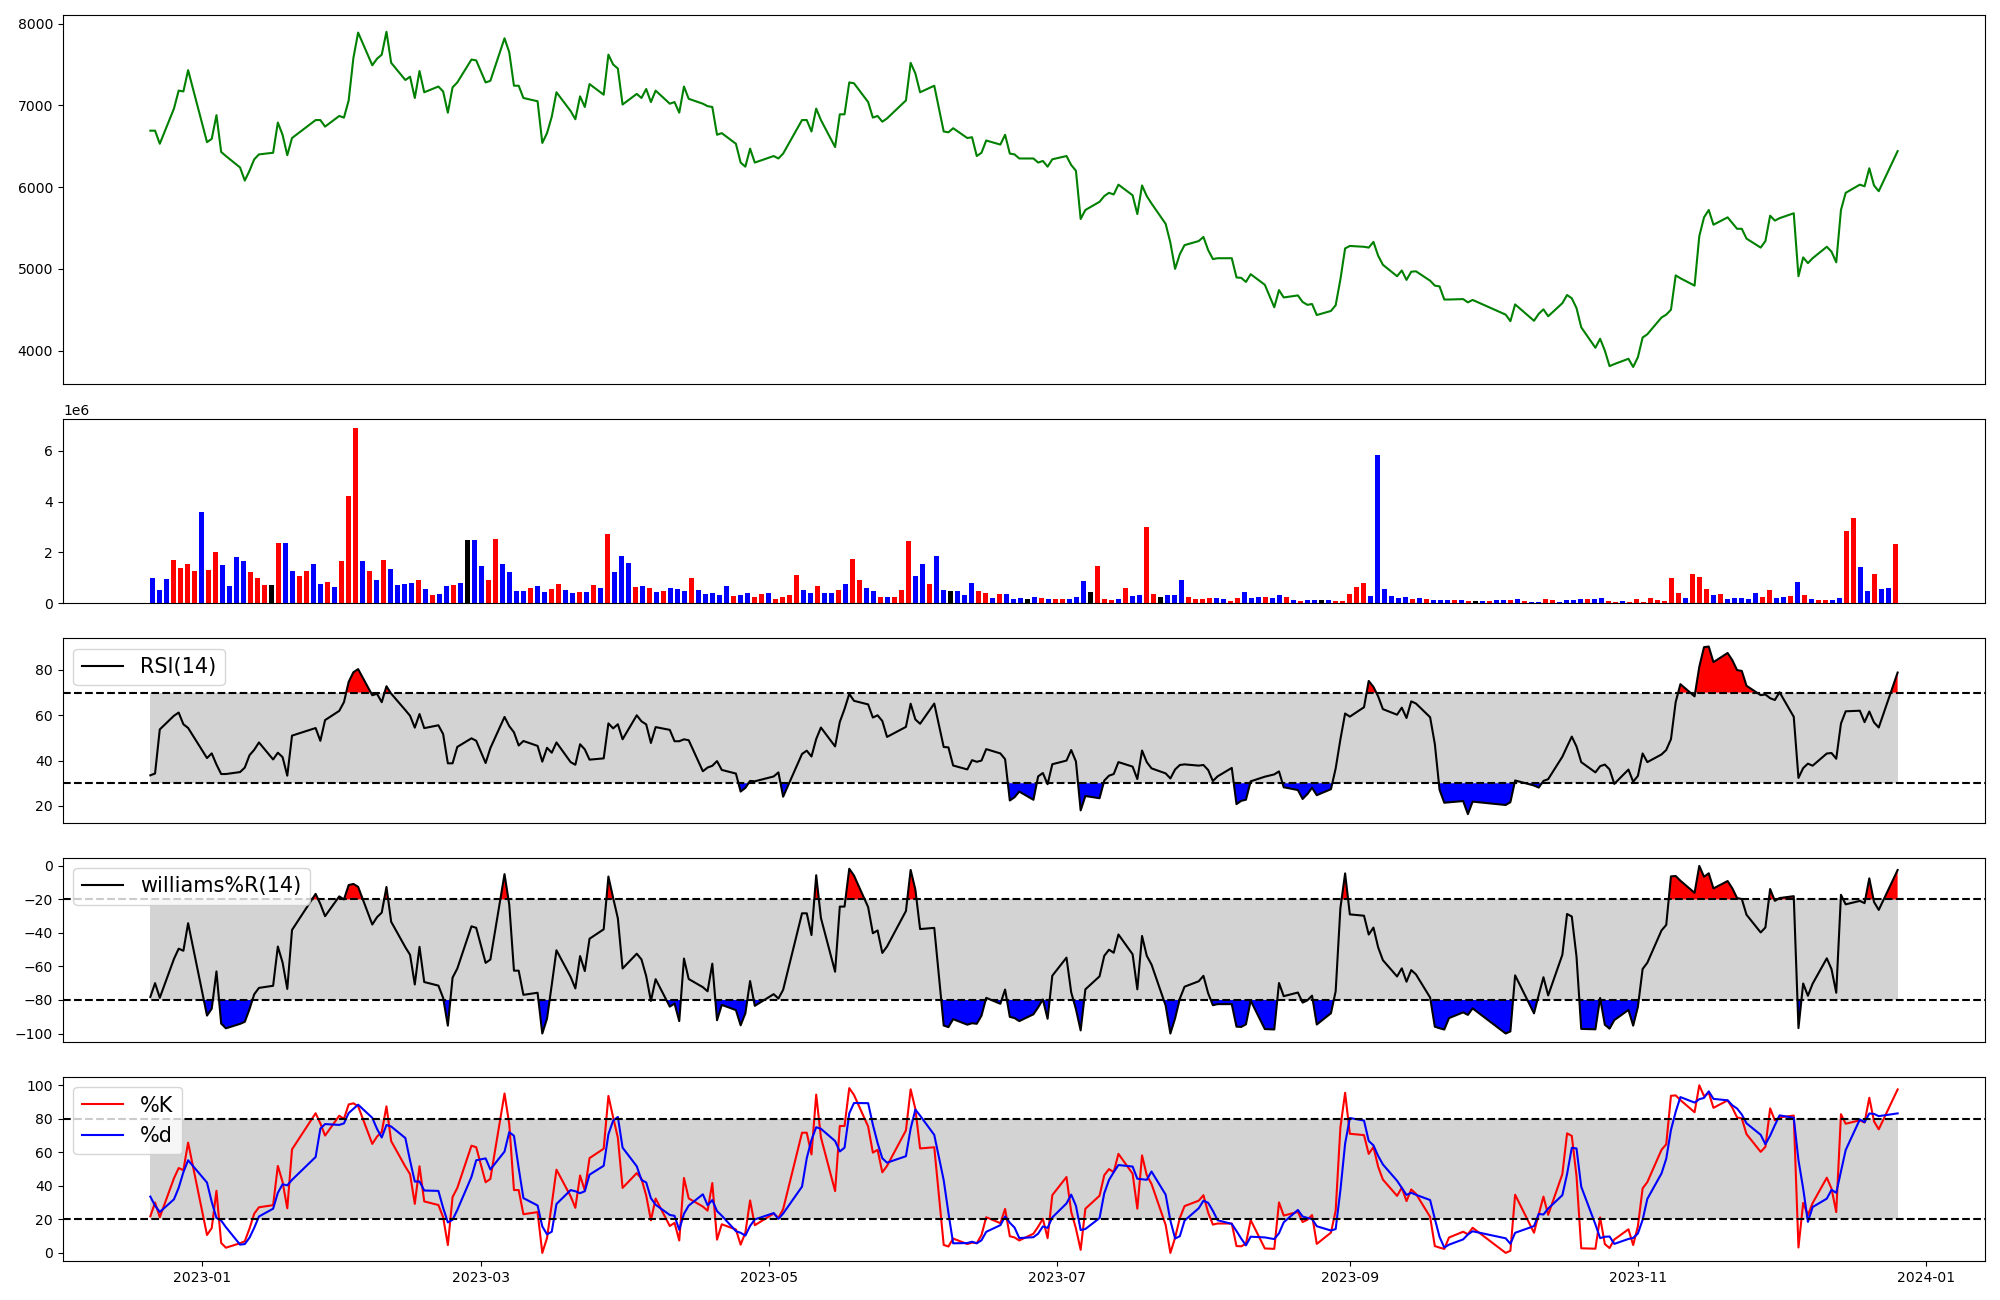Click the 2023-03 x-axis label
Screen dimensions: 2000x1300
481,1277
